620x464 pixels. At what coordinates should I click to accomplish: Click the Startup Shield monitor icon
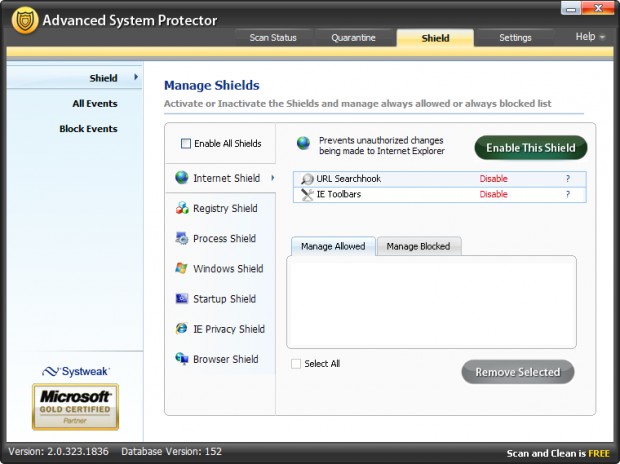181,298
